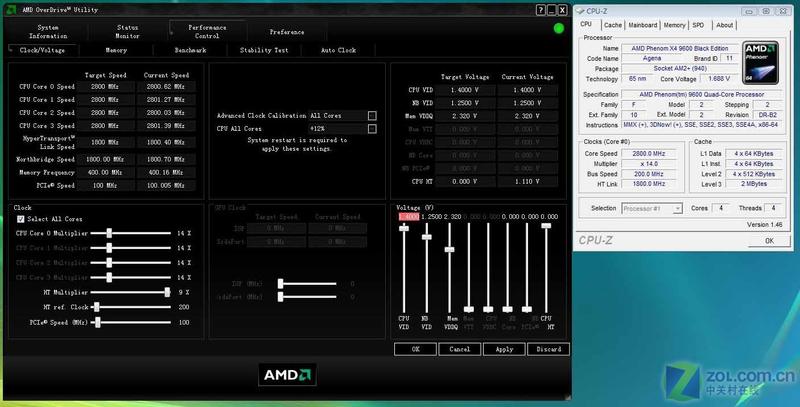This screenshot has width=800, height=407.
Task: Click the highlighted 1.4000 voltage value
Action: [409, 217]
